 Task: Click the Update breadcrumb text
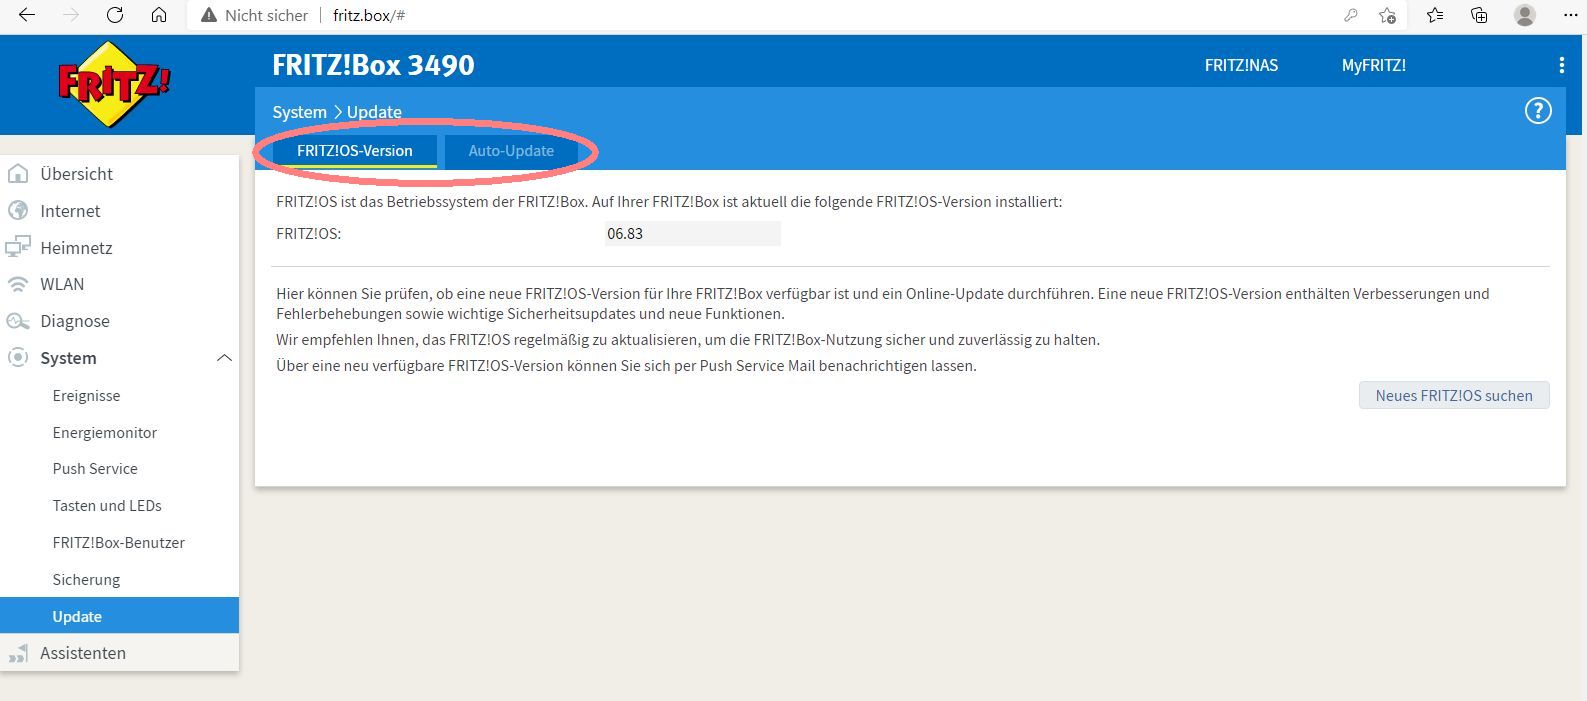(x=374, y=112)
